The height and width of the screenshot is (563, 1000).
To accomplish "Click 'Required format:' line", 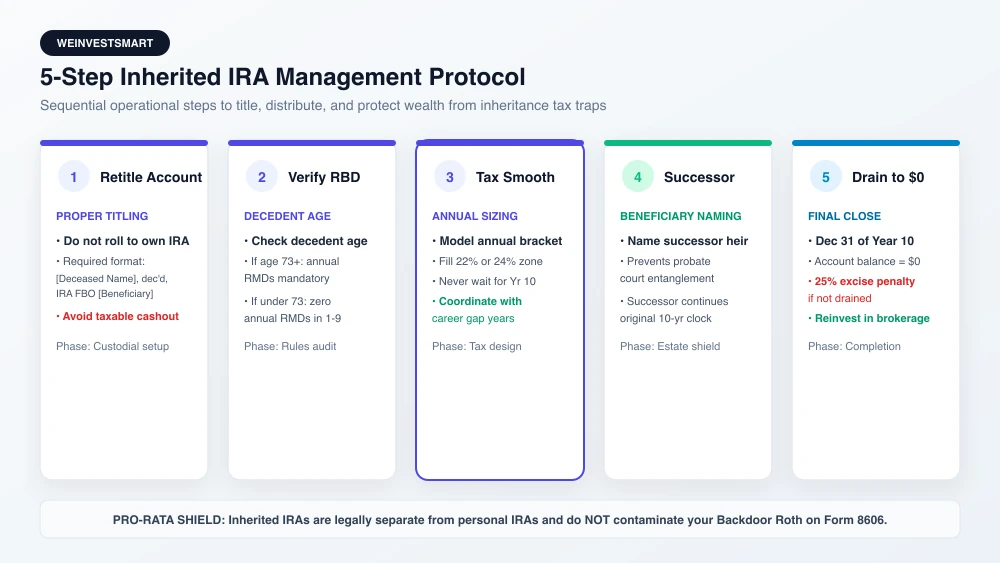I will click(x=100, y=261).
